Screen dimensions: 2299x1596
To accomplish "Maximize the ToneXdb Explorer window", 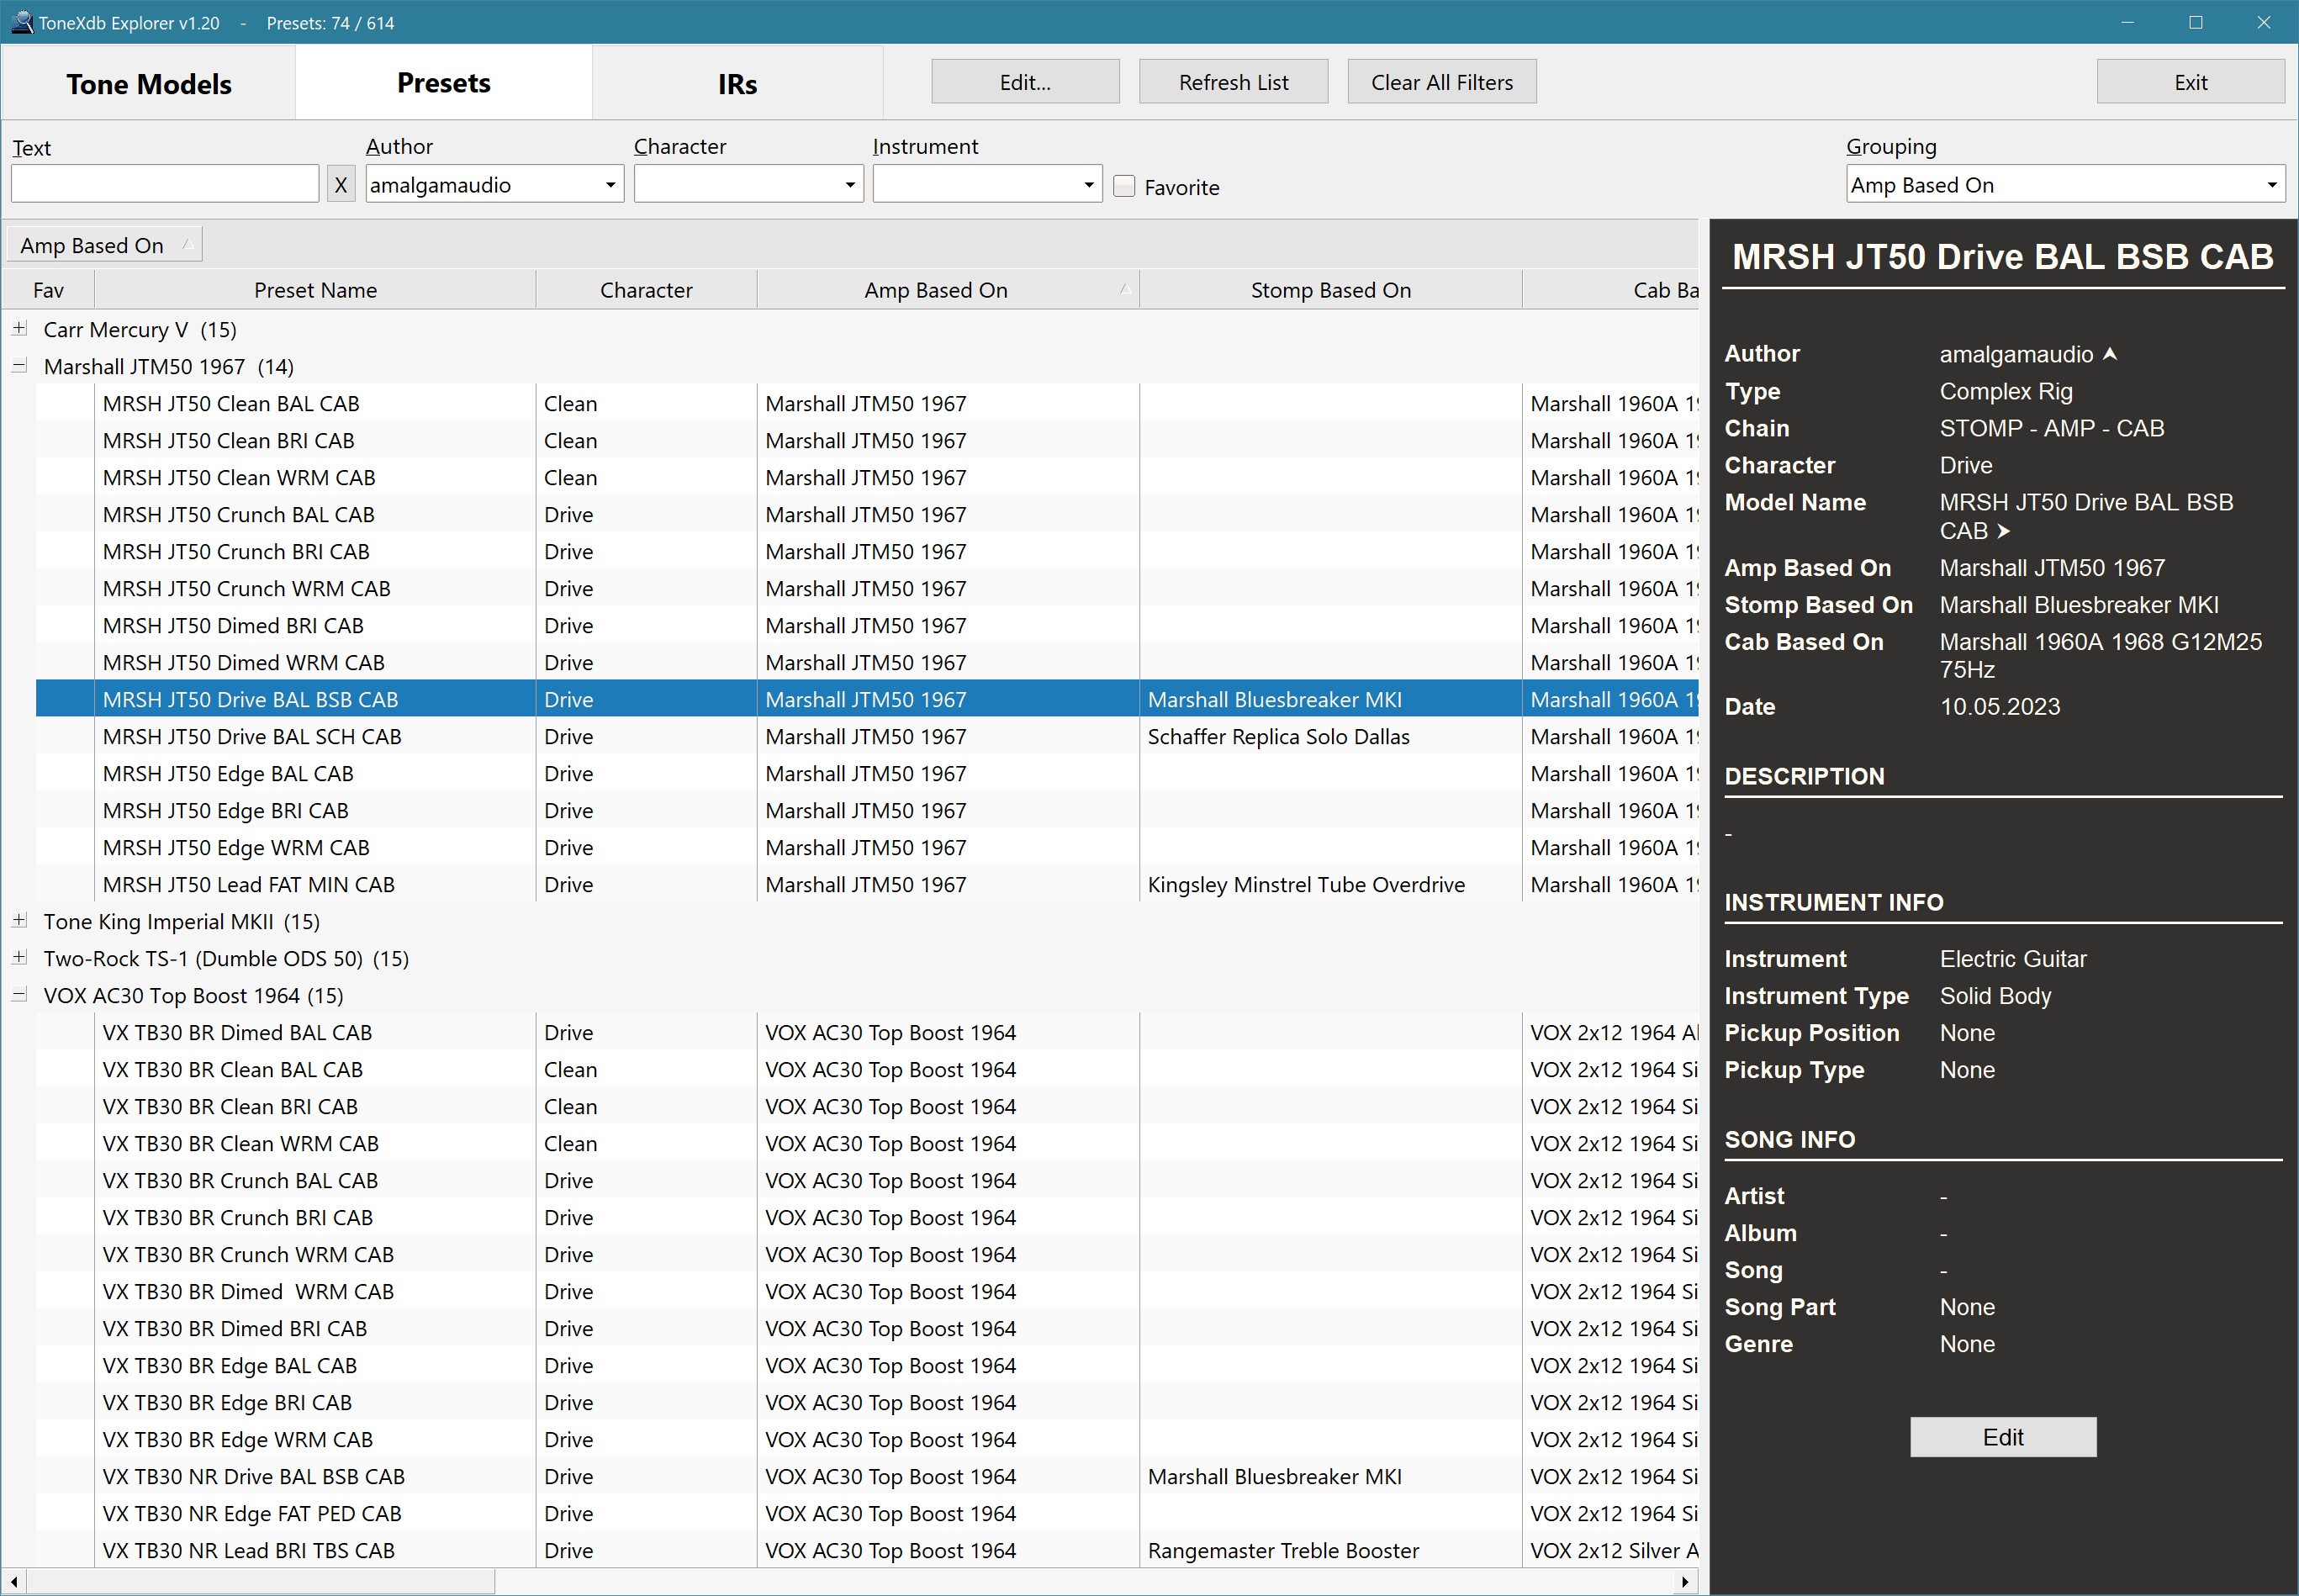I will [x=2196, y=22].
